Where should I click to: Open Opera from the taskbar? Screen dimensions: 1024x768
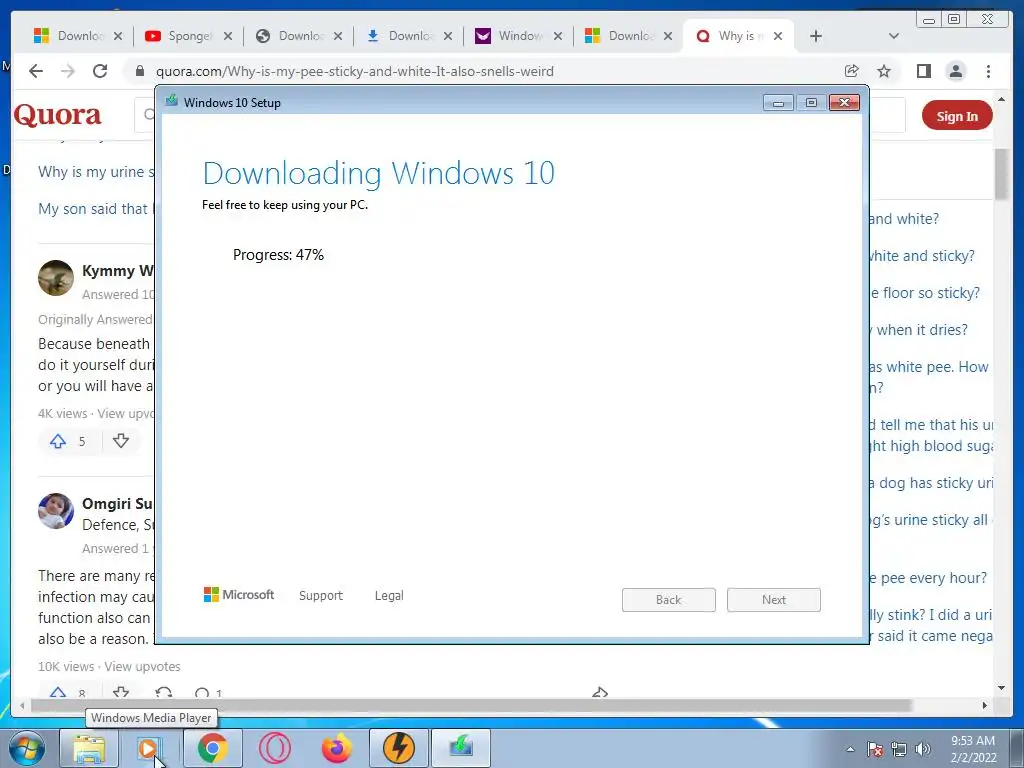click(x=274, y=748)
